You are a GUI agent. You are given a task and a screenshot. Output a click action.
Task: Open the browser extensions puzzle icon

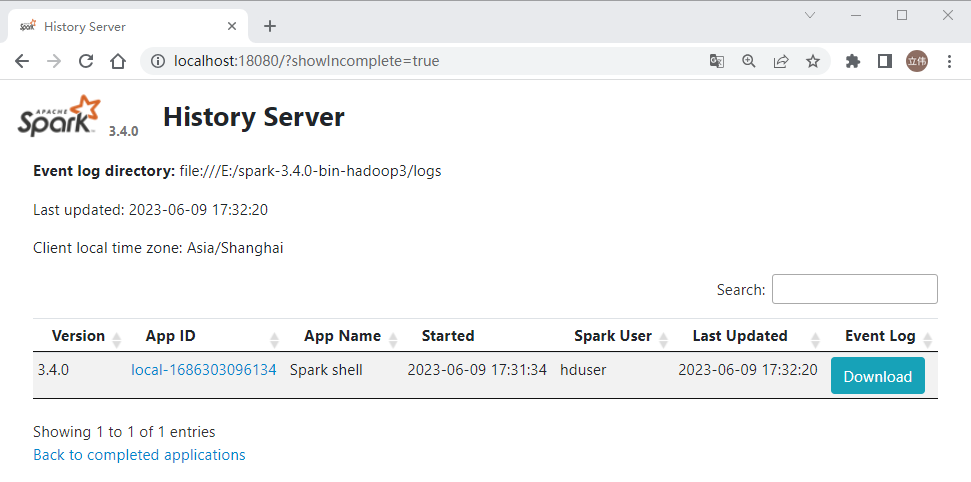pyautogui.click(x=853, y=61)
